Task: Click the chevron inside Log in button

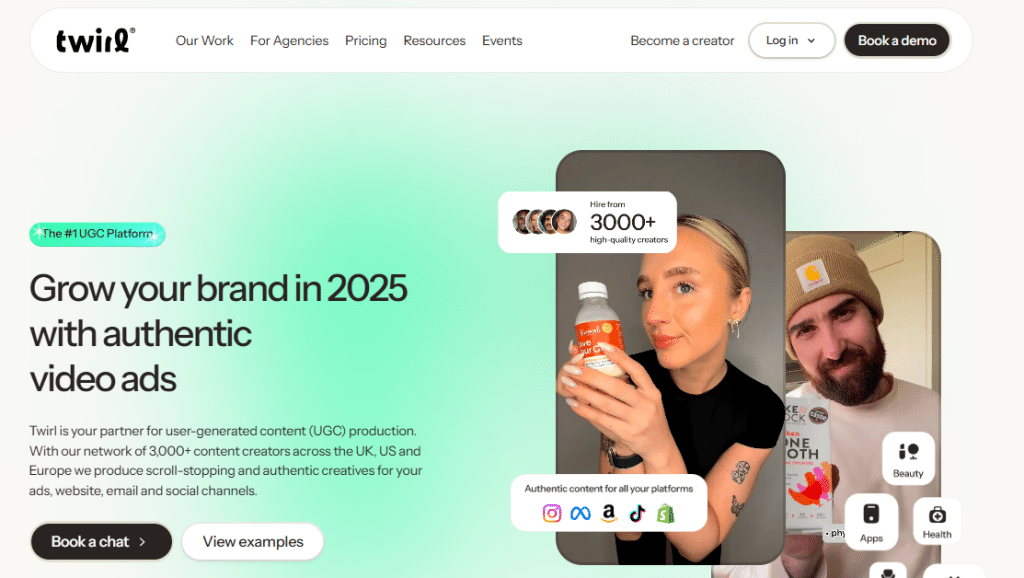Action: point(811,40)
